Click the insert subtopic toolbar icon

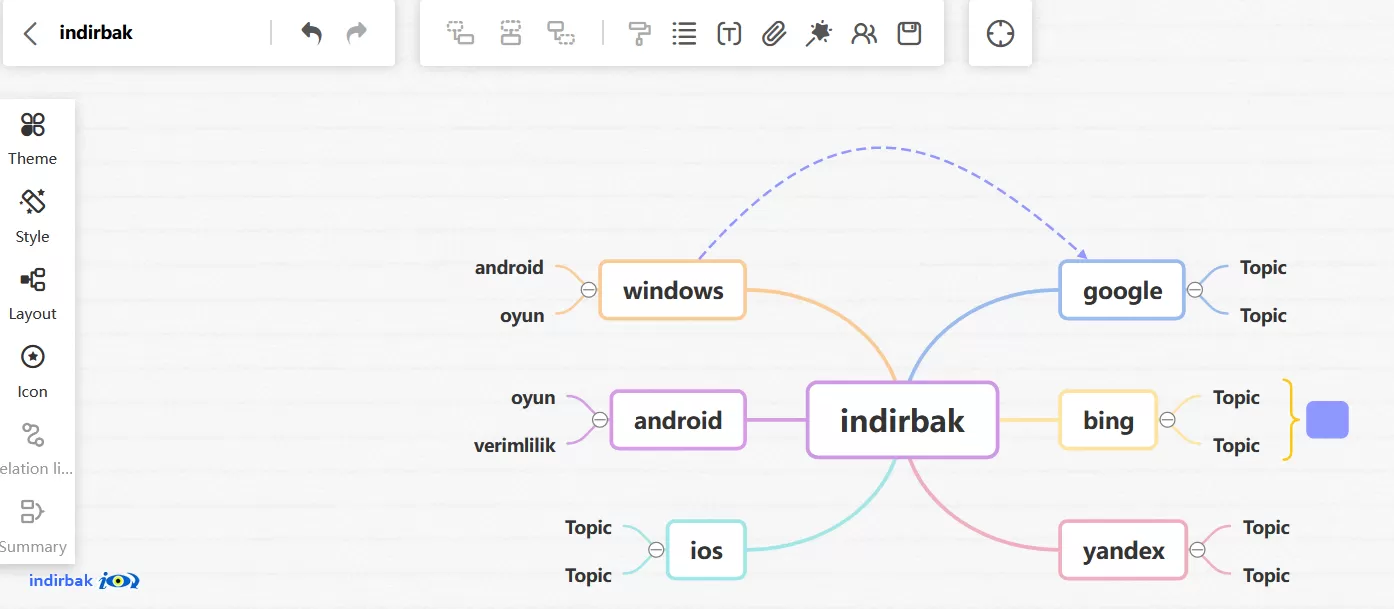pos(460,33)
